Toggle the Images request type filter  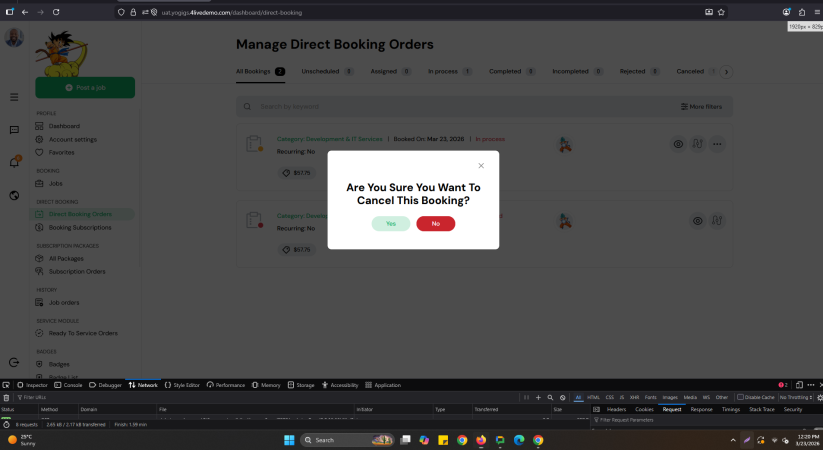coord(669,397)
